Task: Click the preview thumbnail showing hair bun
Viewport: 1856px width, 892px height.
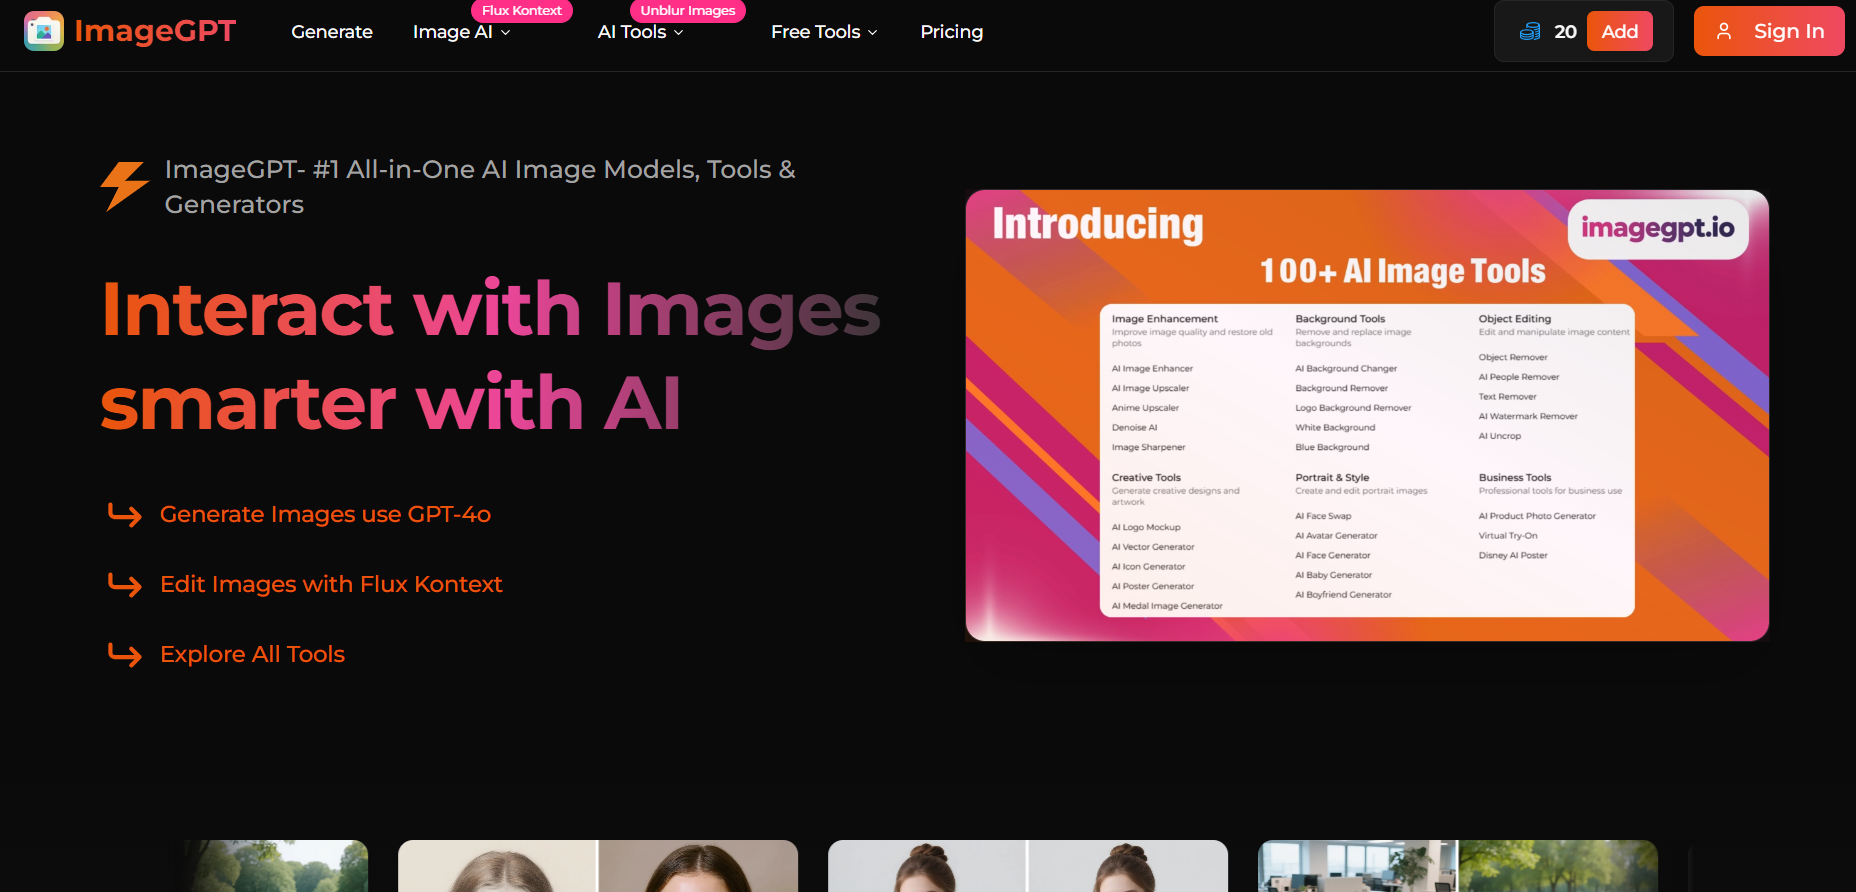Action: 1028,866
